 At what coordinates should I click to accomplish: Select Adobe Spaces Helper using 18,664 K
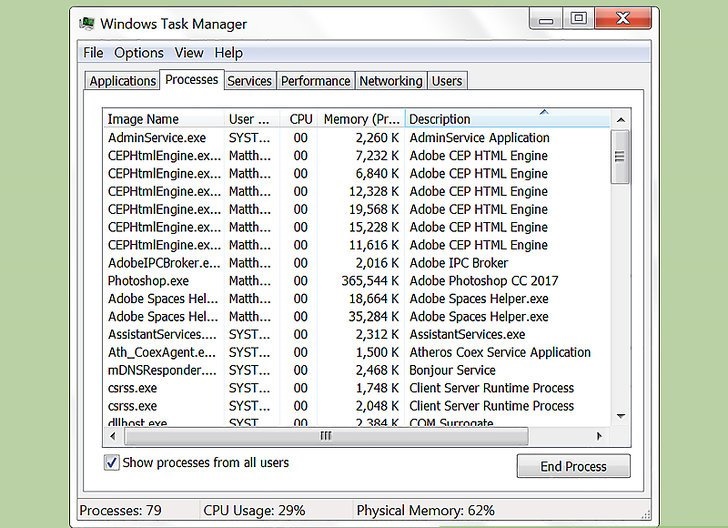(x=357, y=299)
